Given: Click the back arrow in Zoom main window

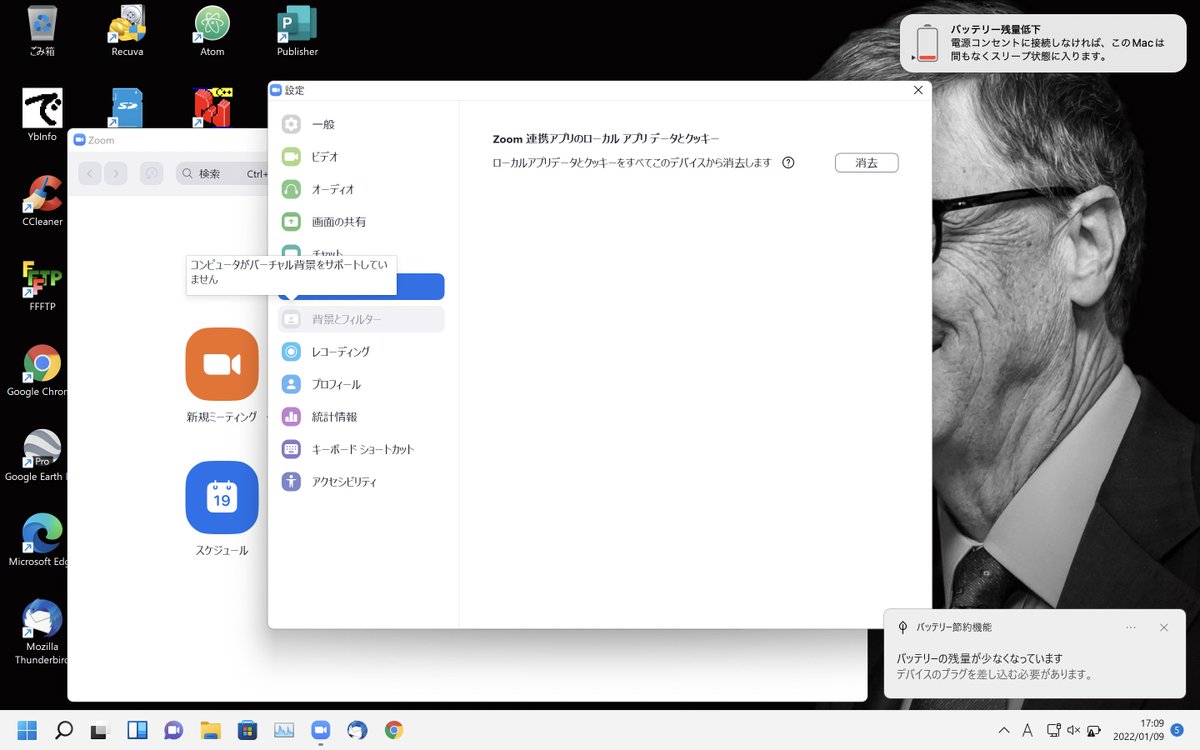Looking at the screenshot, I should pos(90,173).
